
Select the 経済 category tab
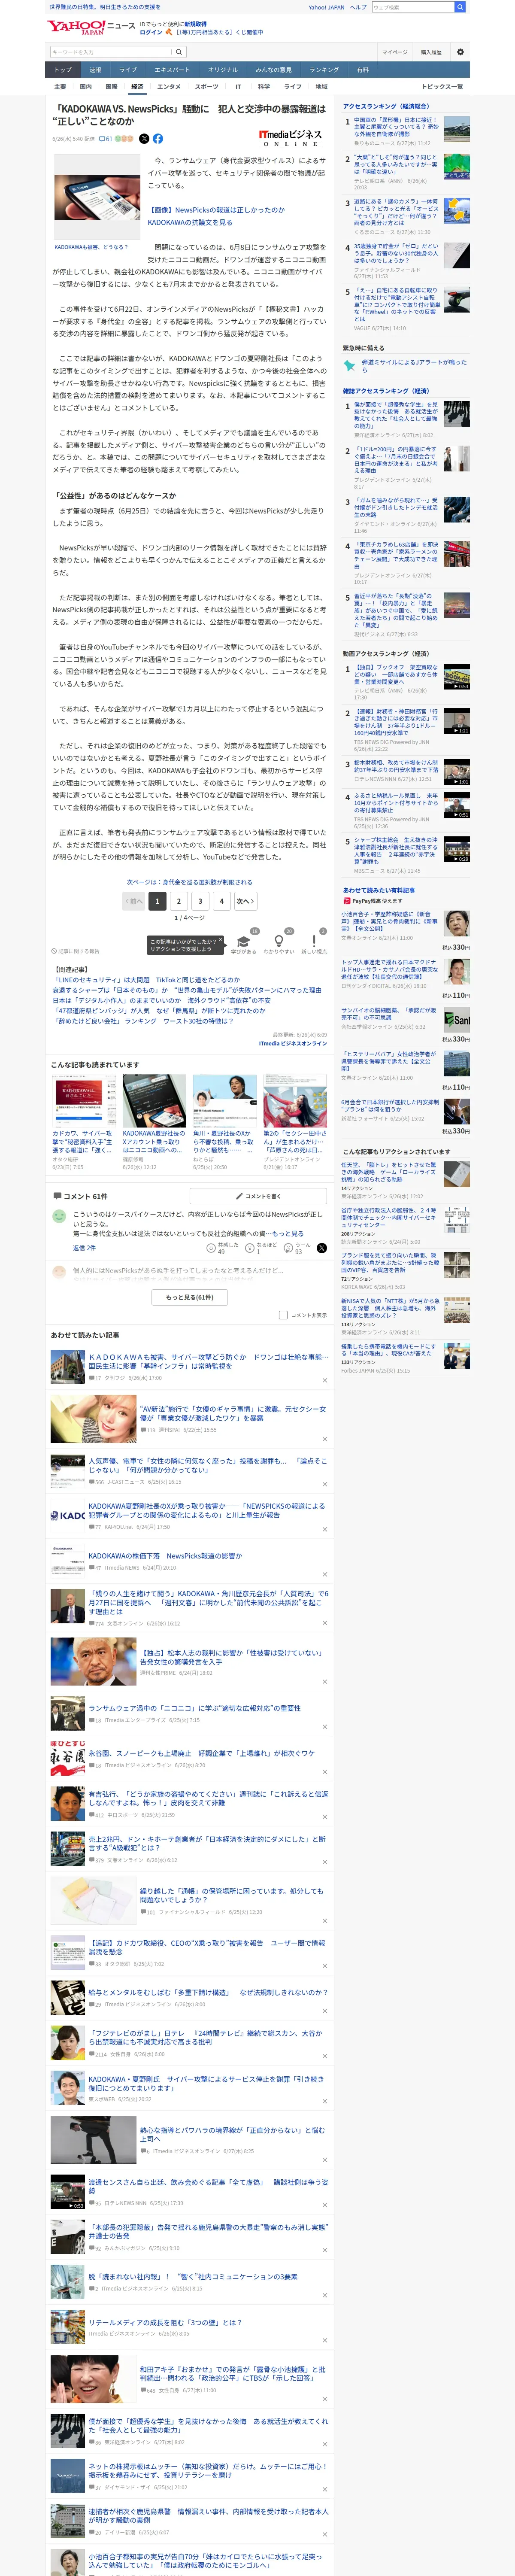click(x=137, y=87)
